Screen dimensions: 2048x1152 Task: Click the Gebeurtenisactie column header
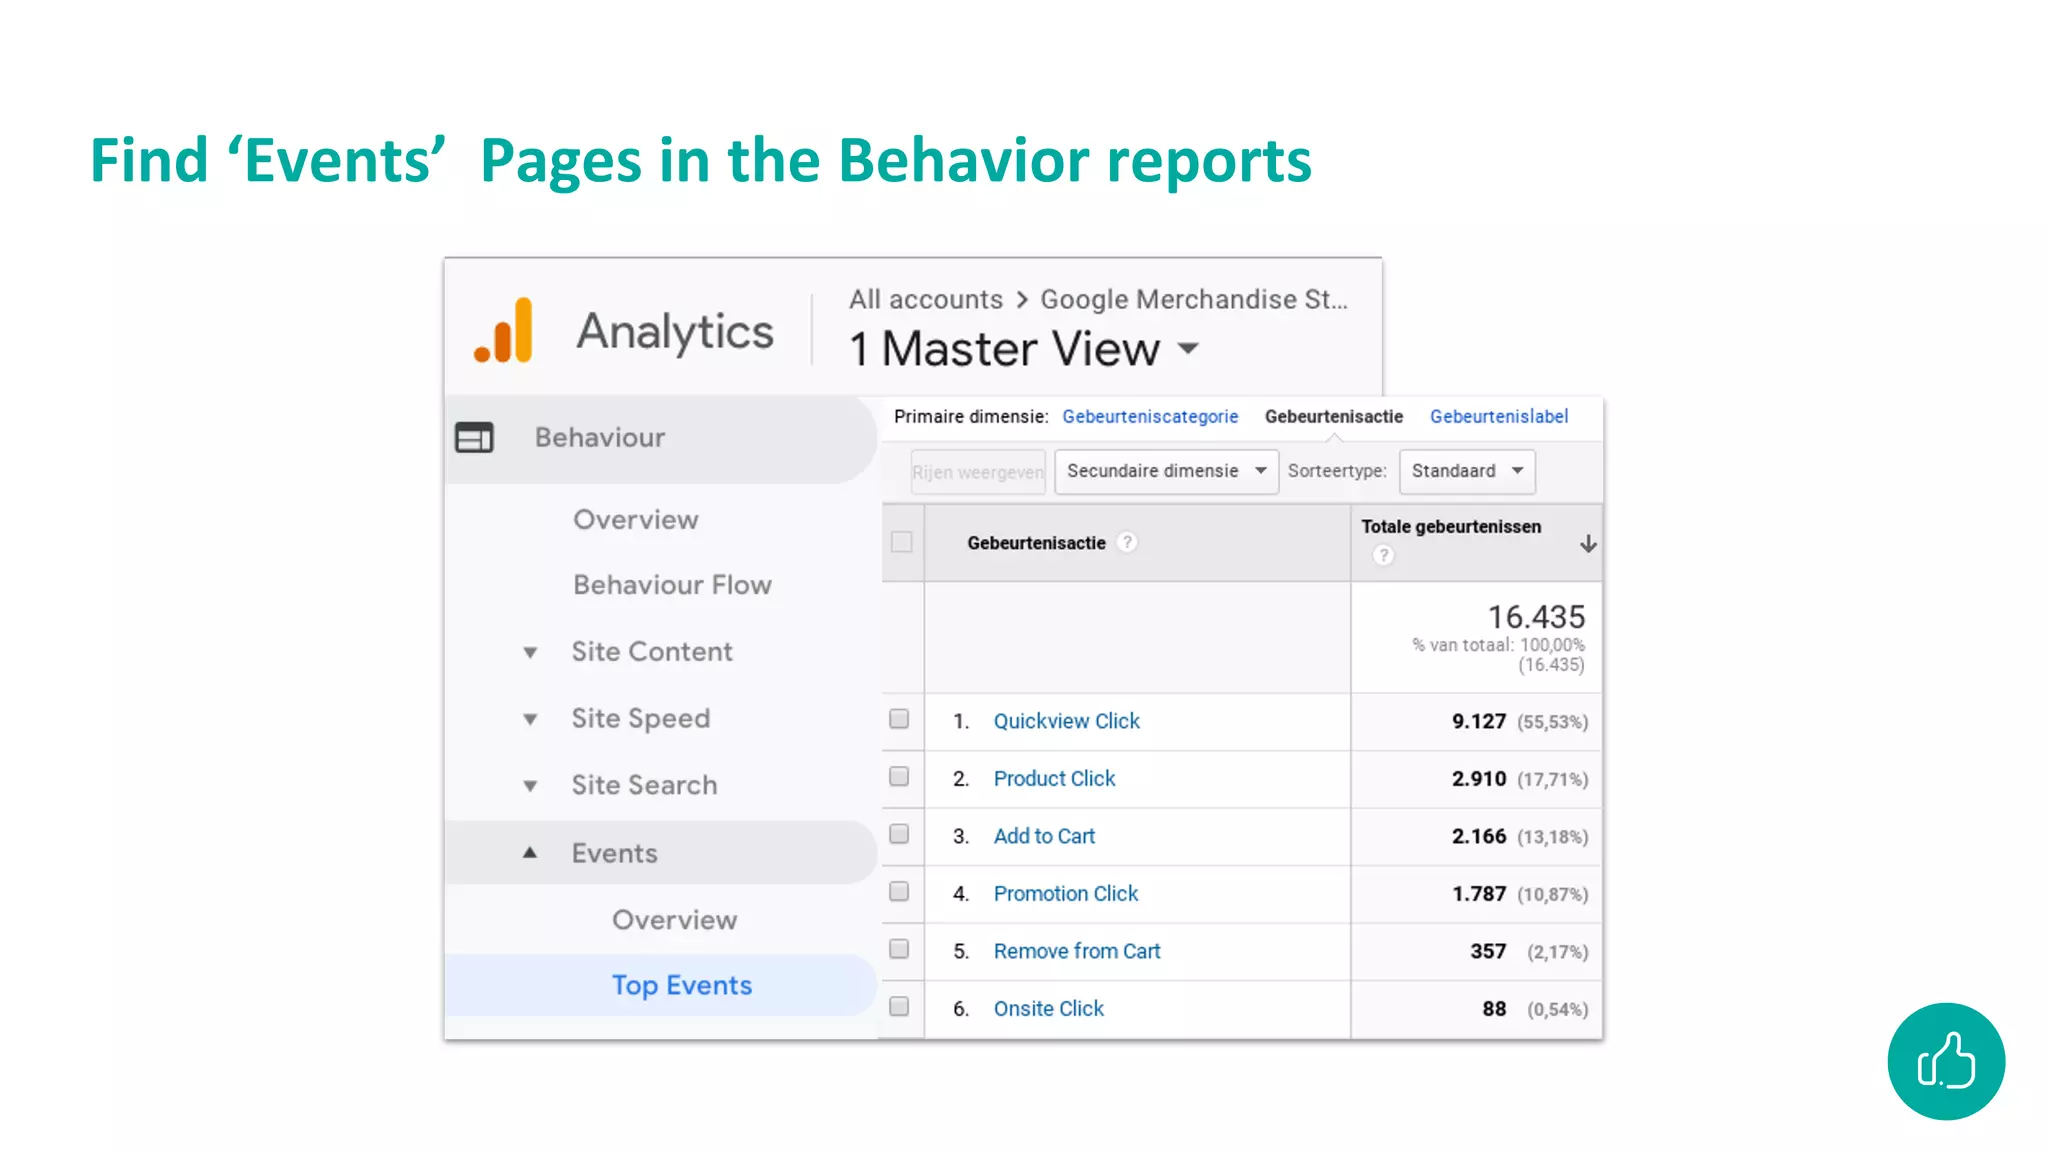click(x=1036, y=543)
